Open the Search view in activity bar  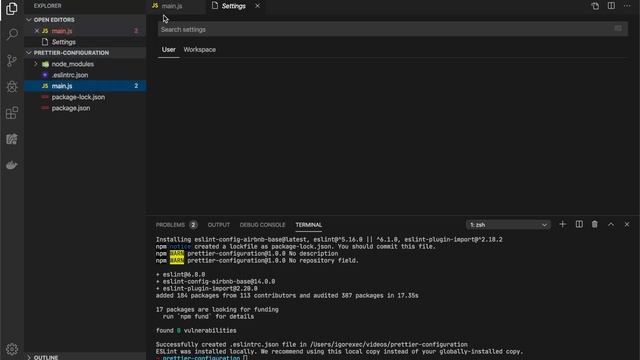(x=12, y=34)
